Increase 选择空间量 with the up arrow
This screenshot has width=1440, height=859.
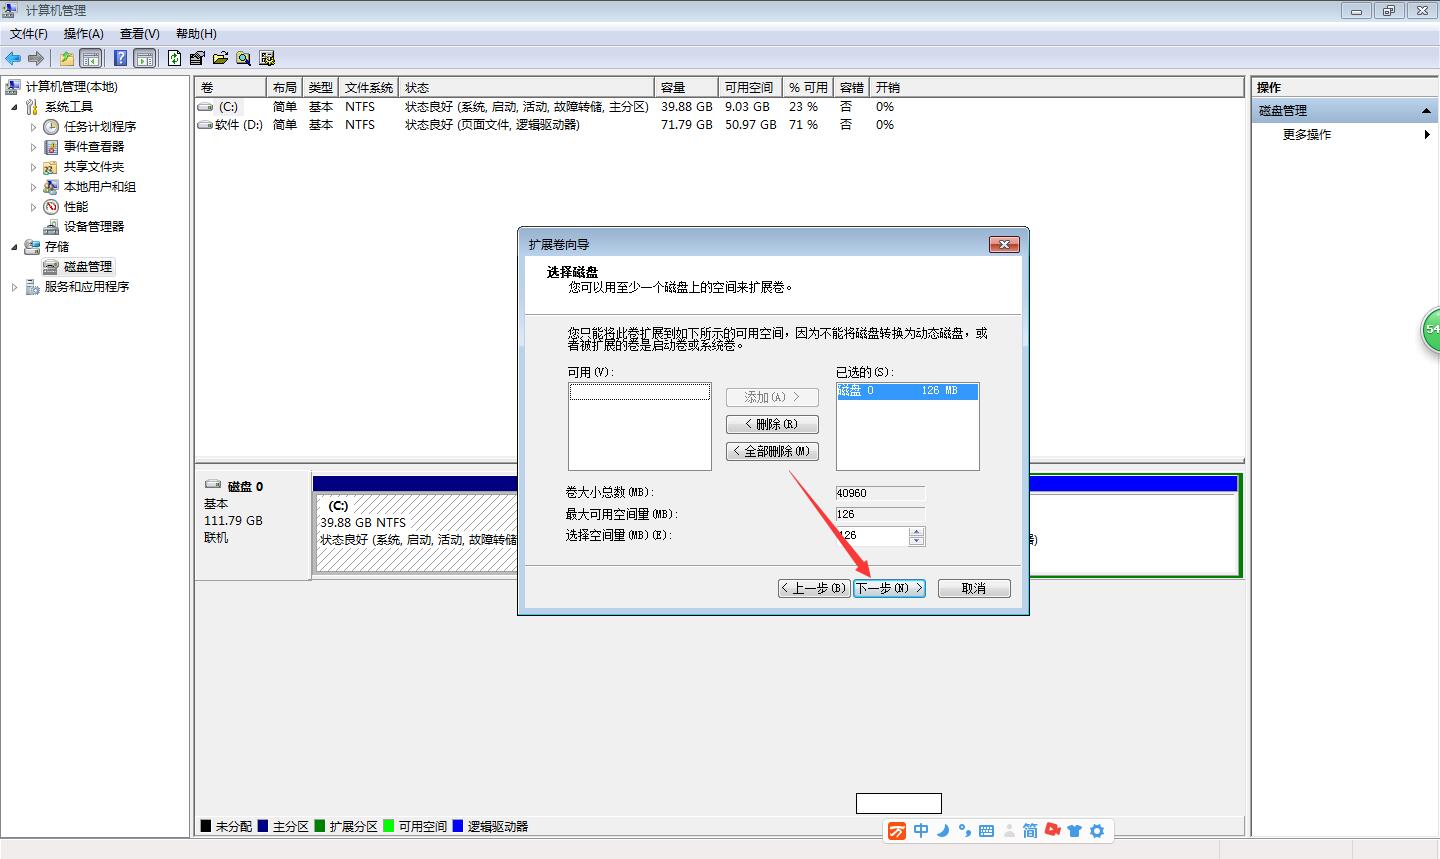click(x=917, y=531)
